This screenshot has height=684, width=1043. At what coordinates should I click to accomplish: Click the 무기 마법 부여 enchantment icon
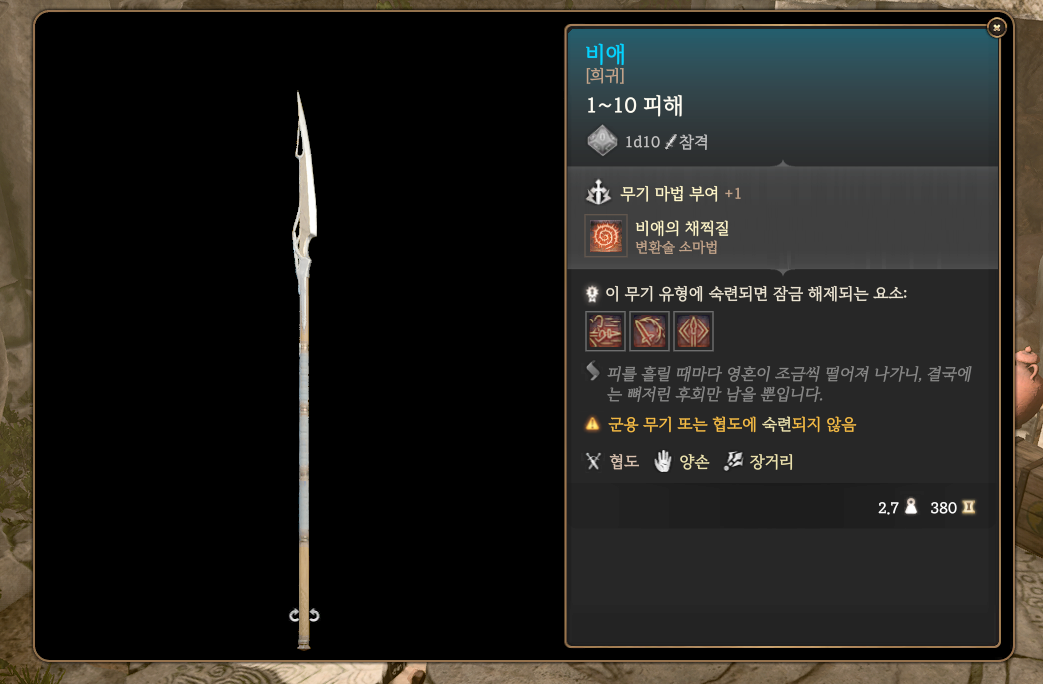pos(598,193)
